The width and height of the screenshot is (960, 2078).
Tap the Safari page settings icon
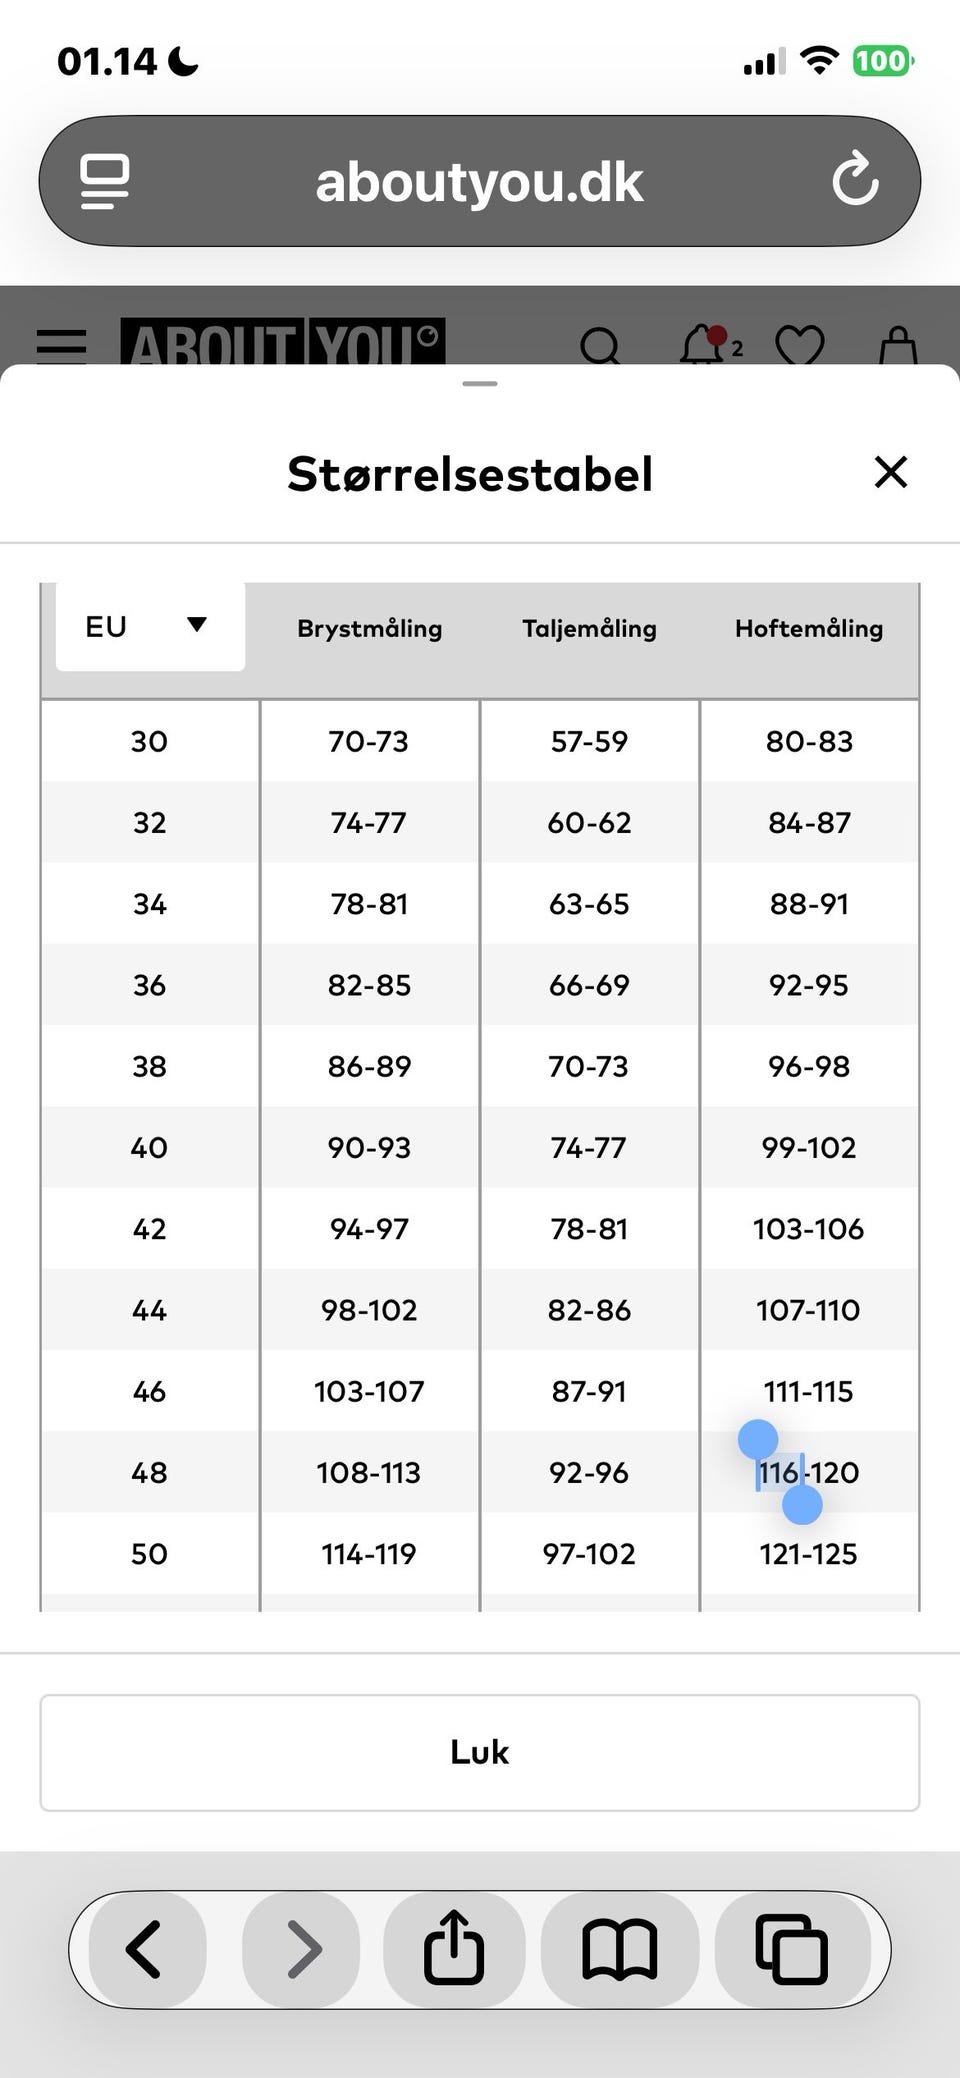point(105,181)
